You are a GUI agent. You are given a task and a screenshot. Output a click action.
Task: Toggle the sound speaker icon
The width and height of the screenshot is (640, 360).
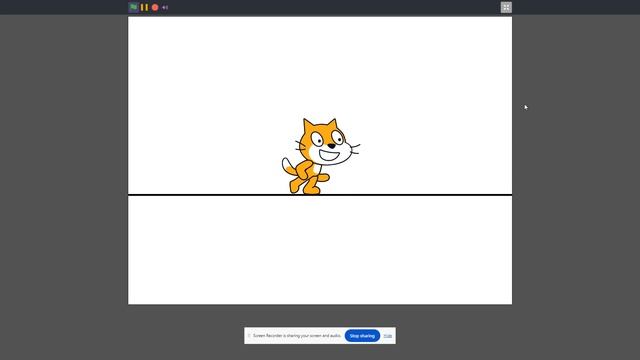tap(165, 7)
